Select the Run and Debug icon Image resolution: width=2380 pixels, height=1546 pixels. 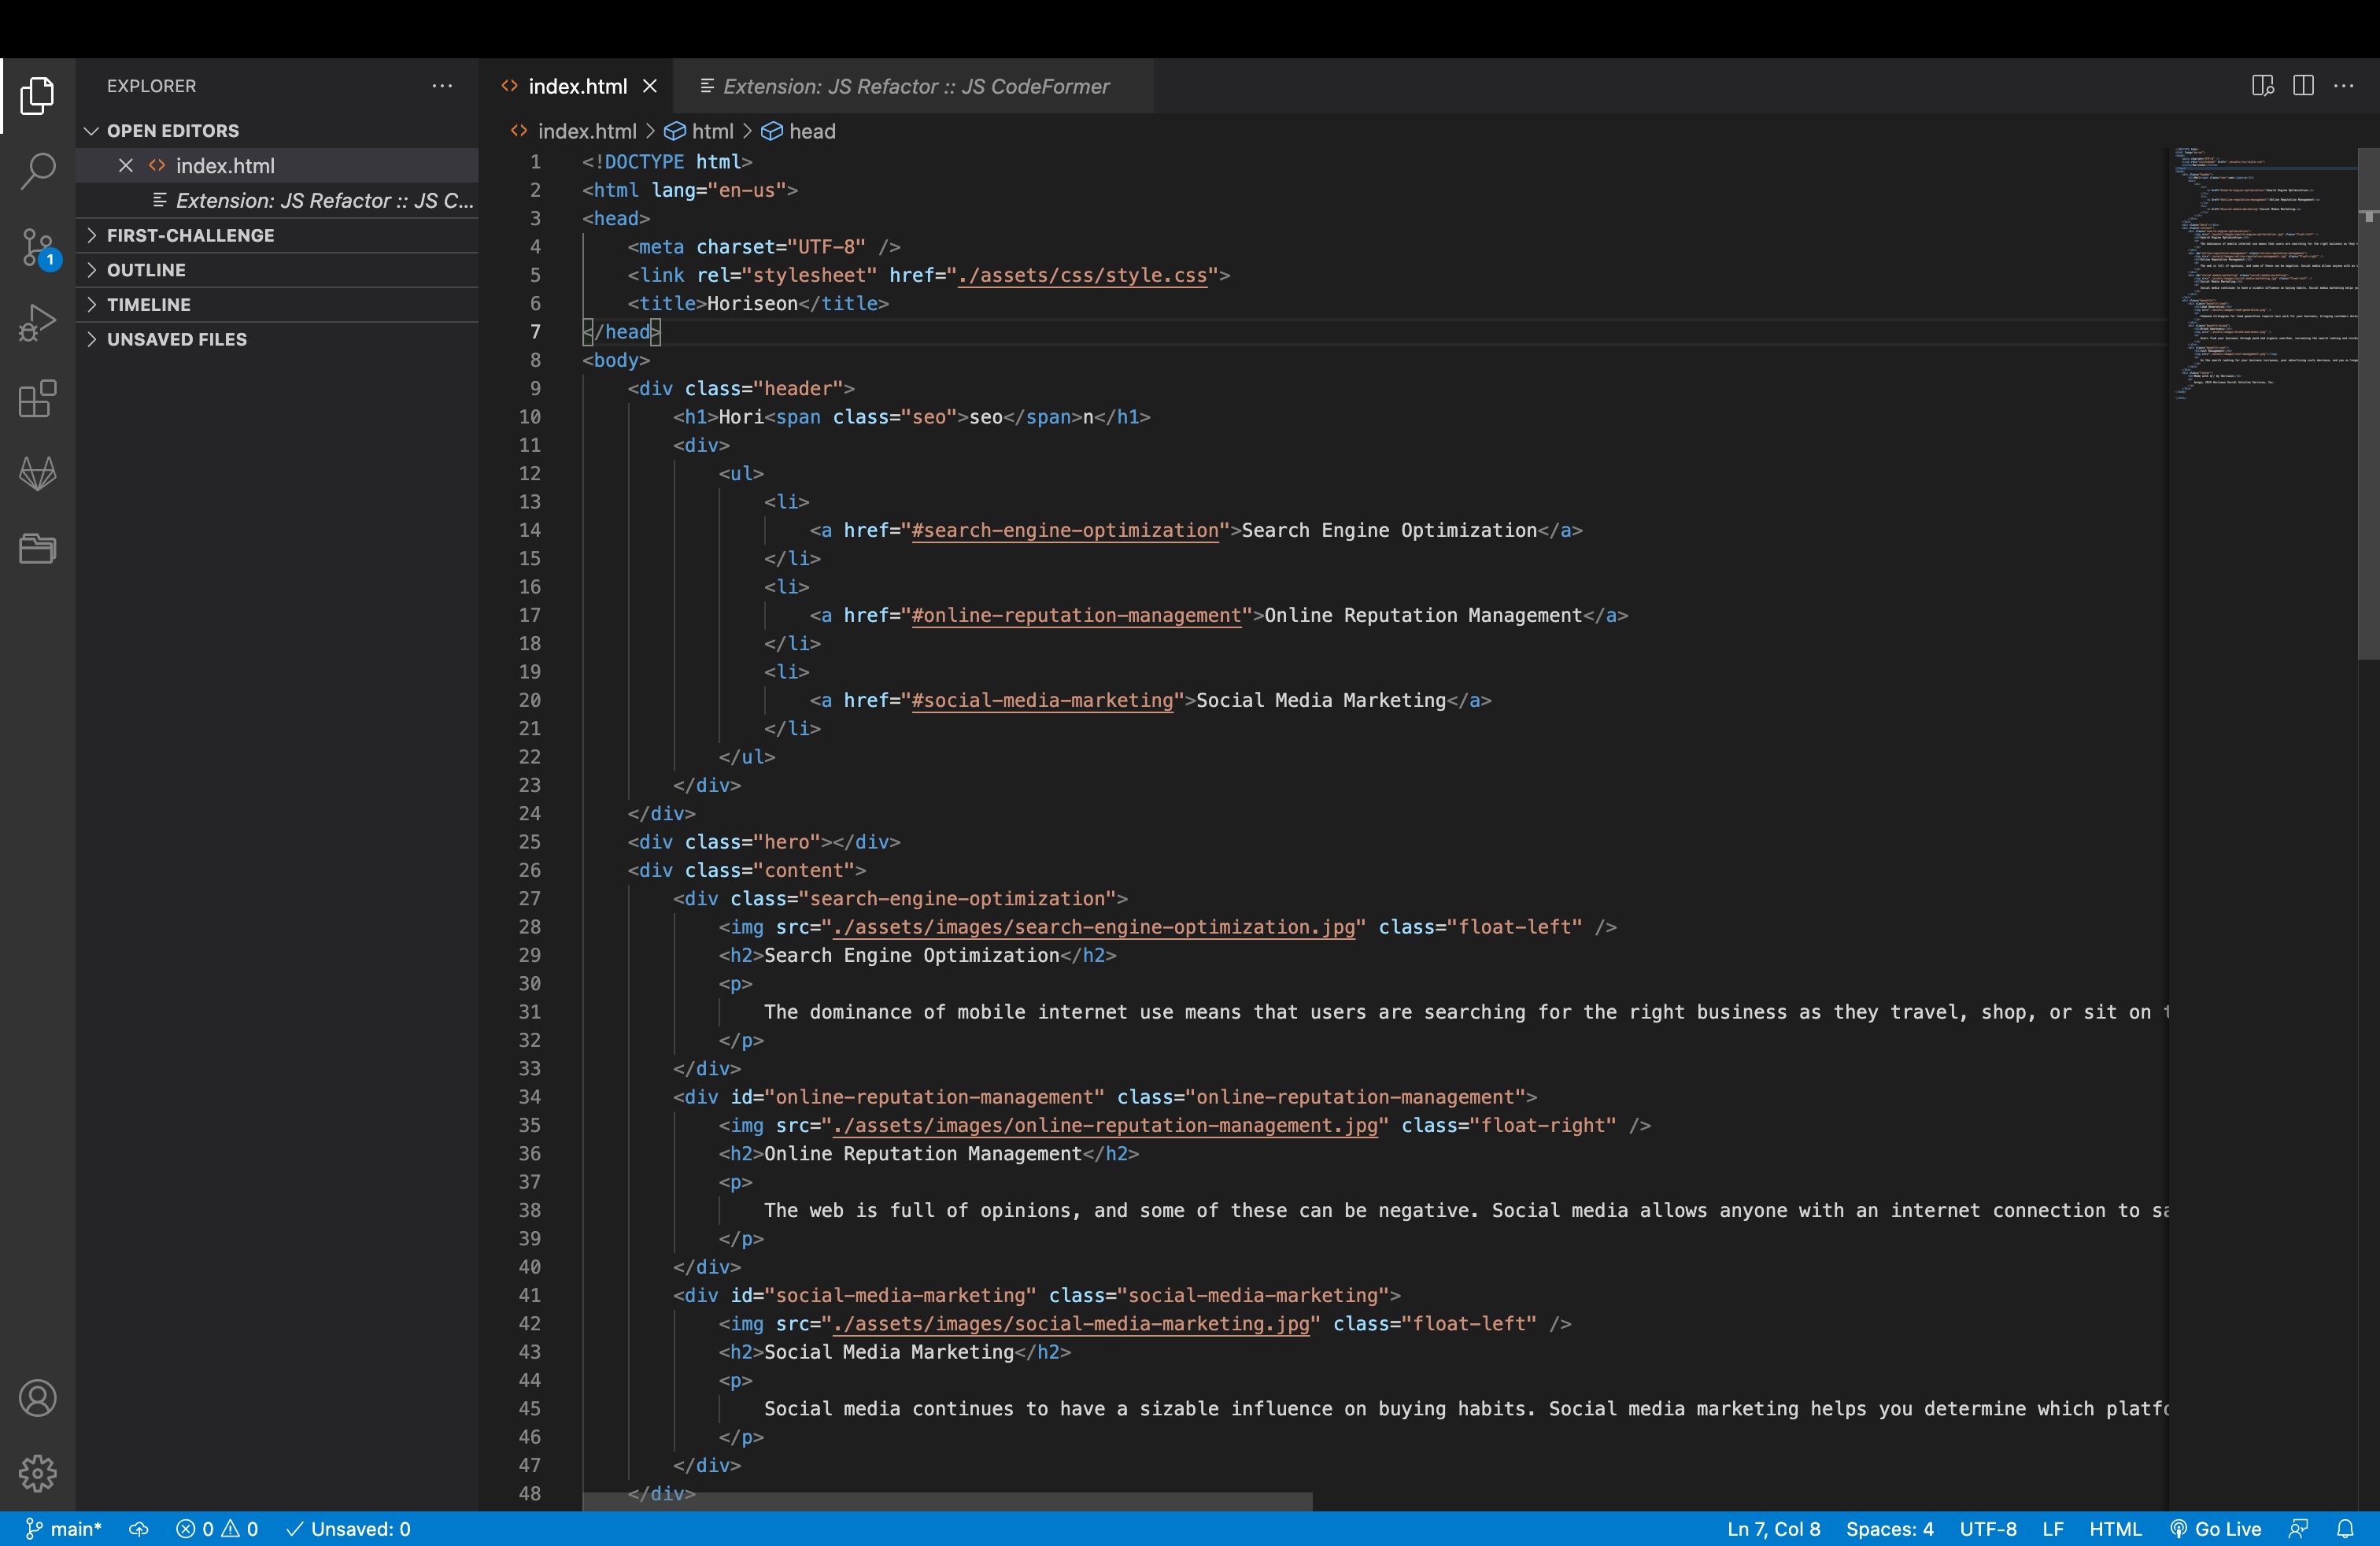[37, 322]
